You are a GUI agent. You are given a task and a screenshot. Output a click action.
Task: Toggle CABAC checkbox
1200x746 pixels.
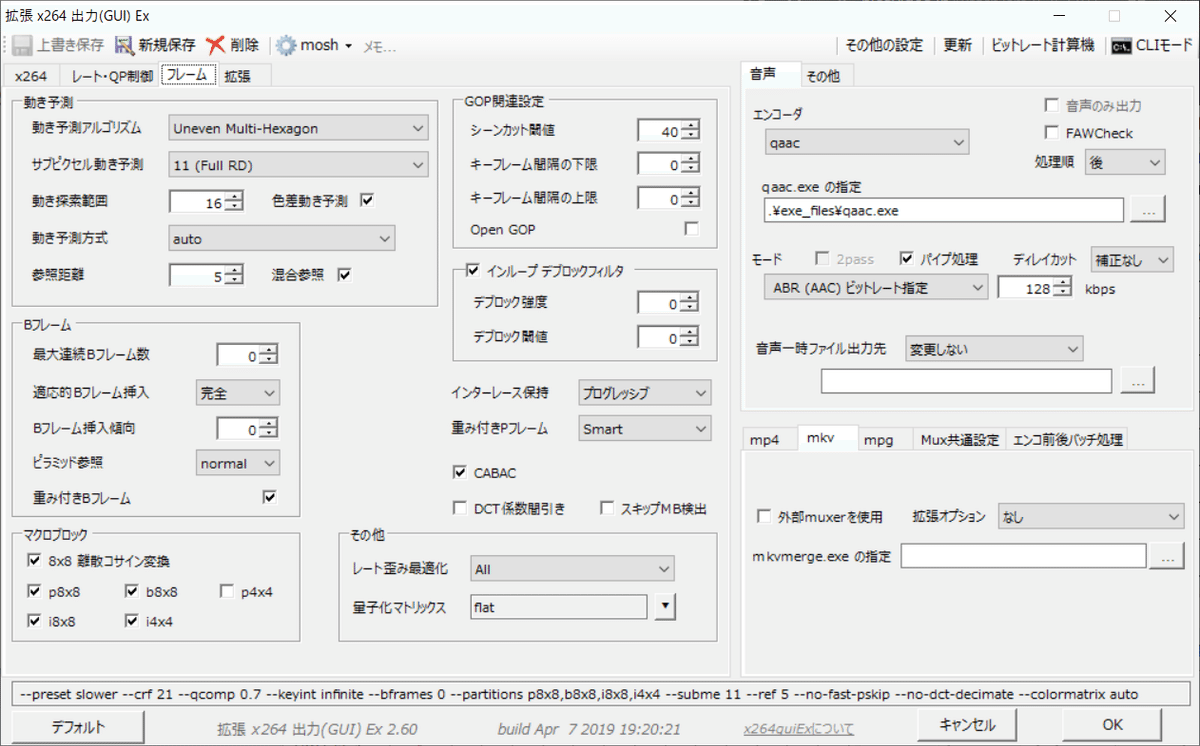(x=460, y=472)
